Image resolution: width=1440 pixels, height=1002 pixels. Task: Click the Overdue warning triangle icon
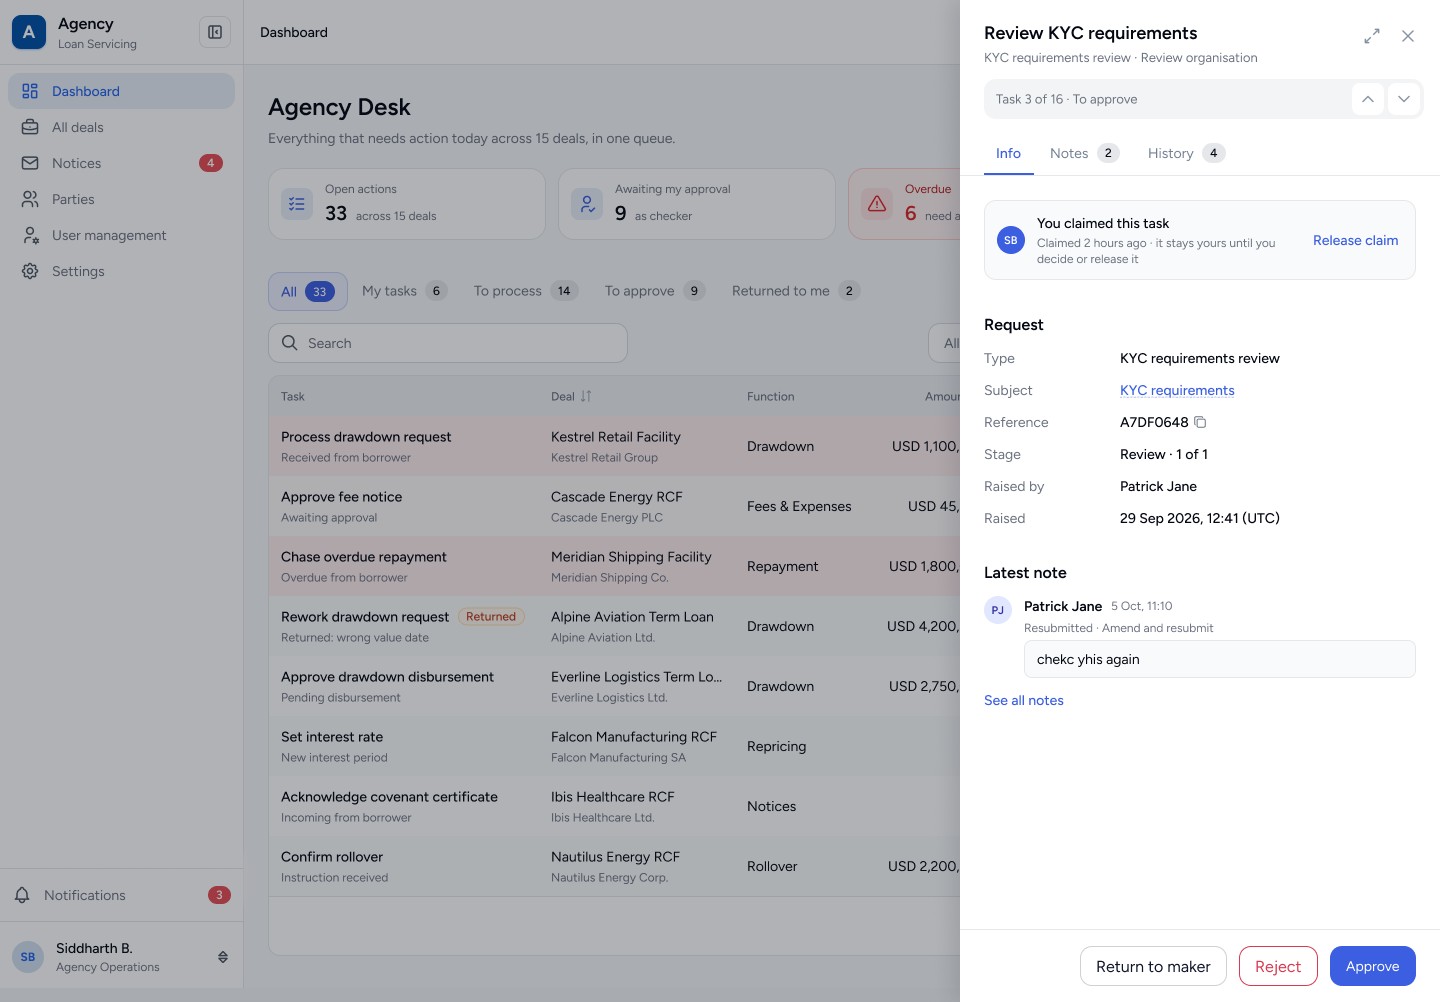coord(877,204)
